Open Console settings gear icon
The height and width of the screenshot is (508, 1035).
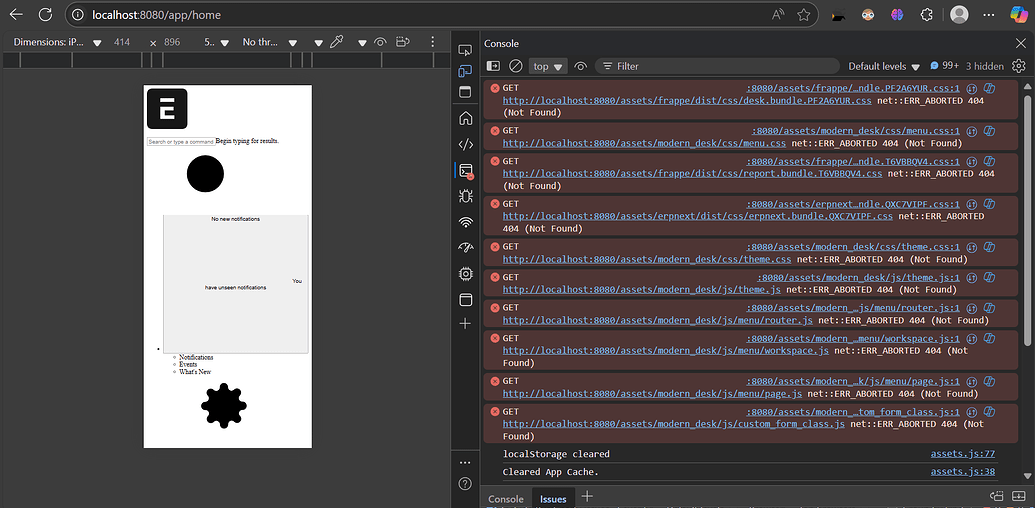pyautogui.click(x=1018, y=66)
